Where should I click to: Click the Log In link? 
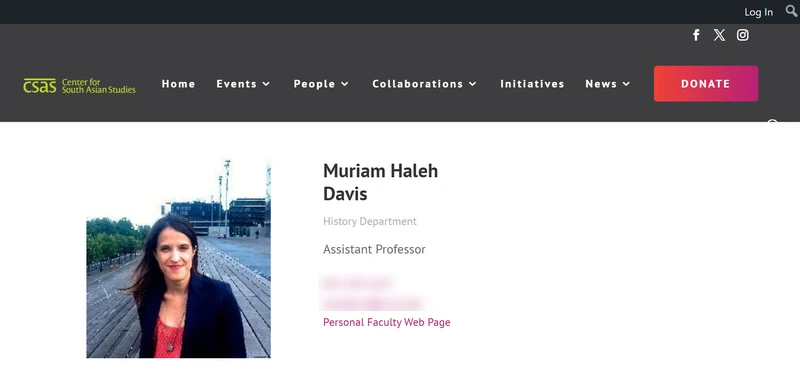pos(759,12)
